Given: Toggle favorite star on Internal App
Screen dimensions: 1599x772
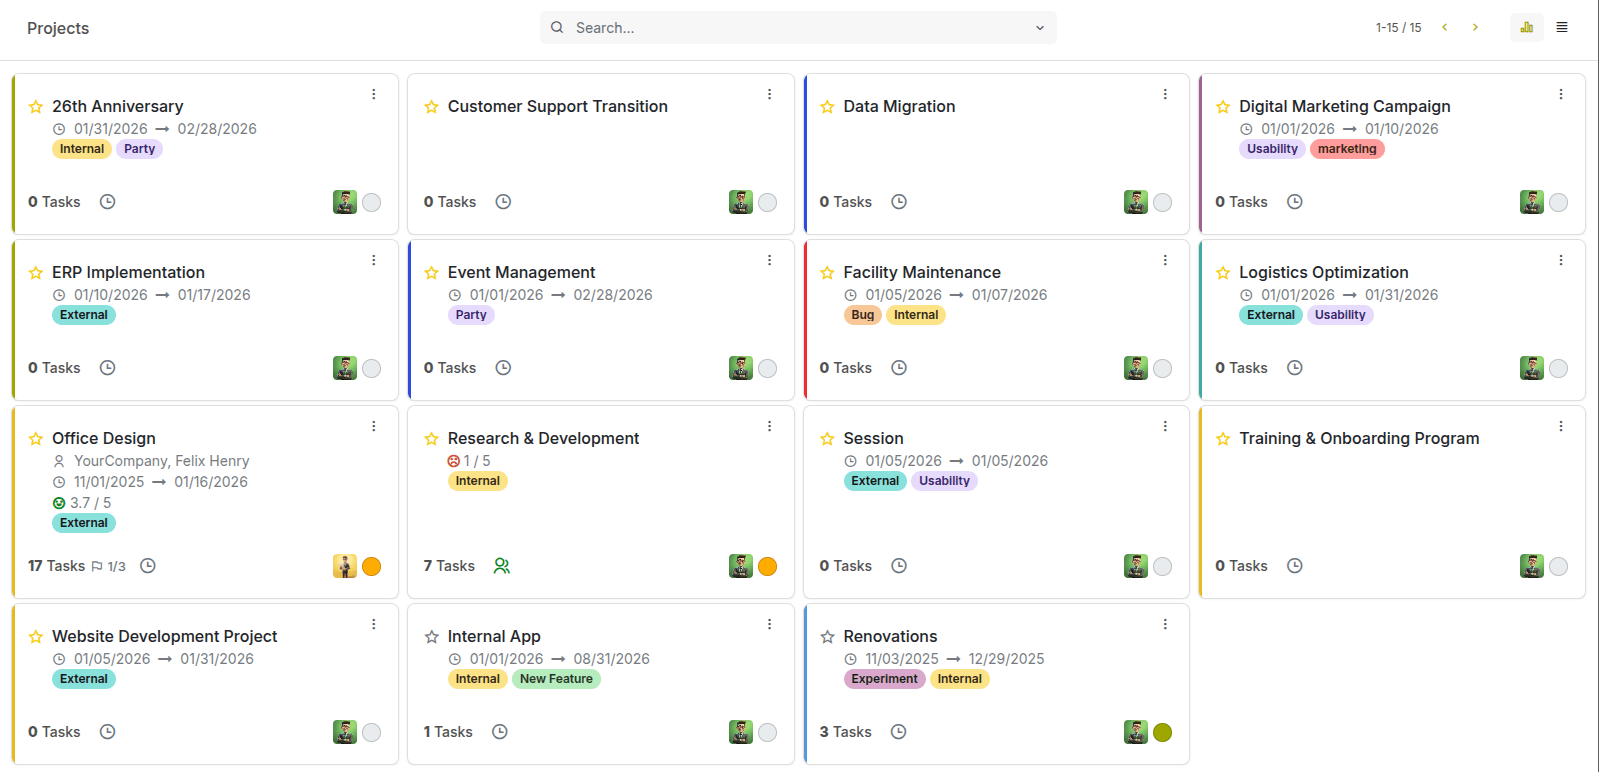Looking at the screenshot, I should click(x=431, y=637).
